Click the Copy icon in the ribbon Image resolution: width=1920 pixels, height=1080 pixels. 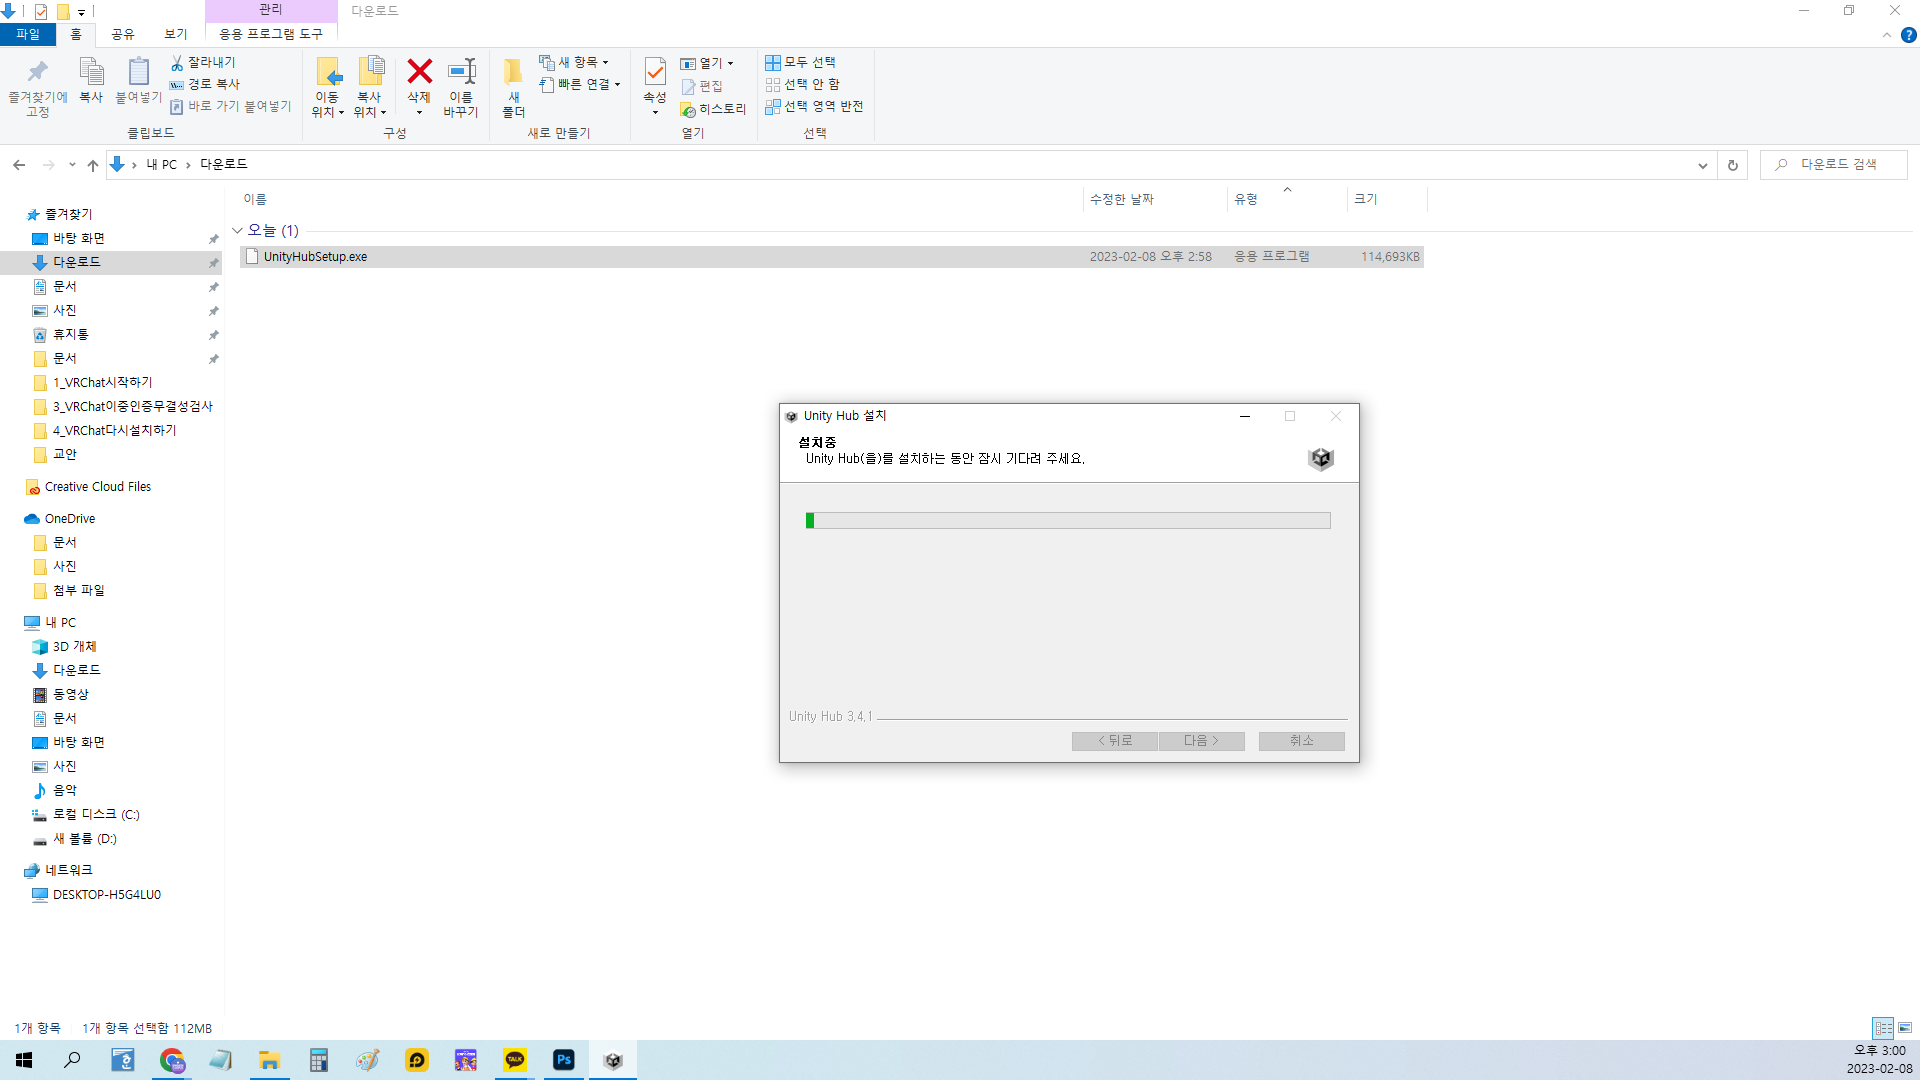pos(91,72)
